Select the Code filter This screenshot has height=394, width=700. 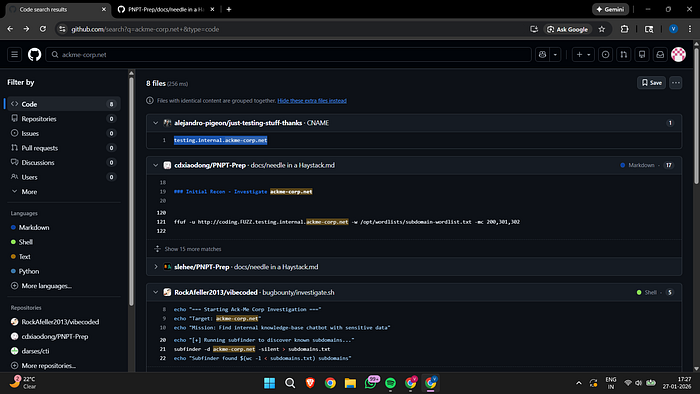(x=63, y=104)
